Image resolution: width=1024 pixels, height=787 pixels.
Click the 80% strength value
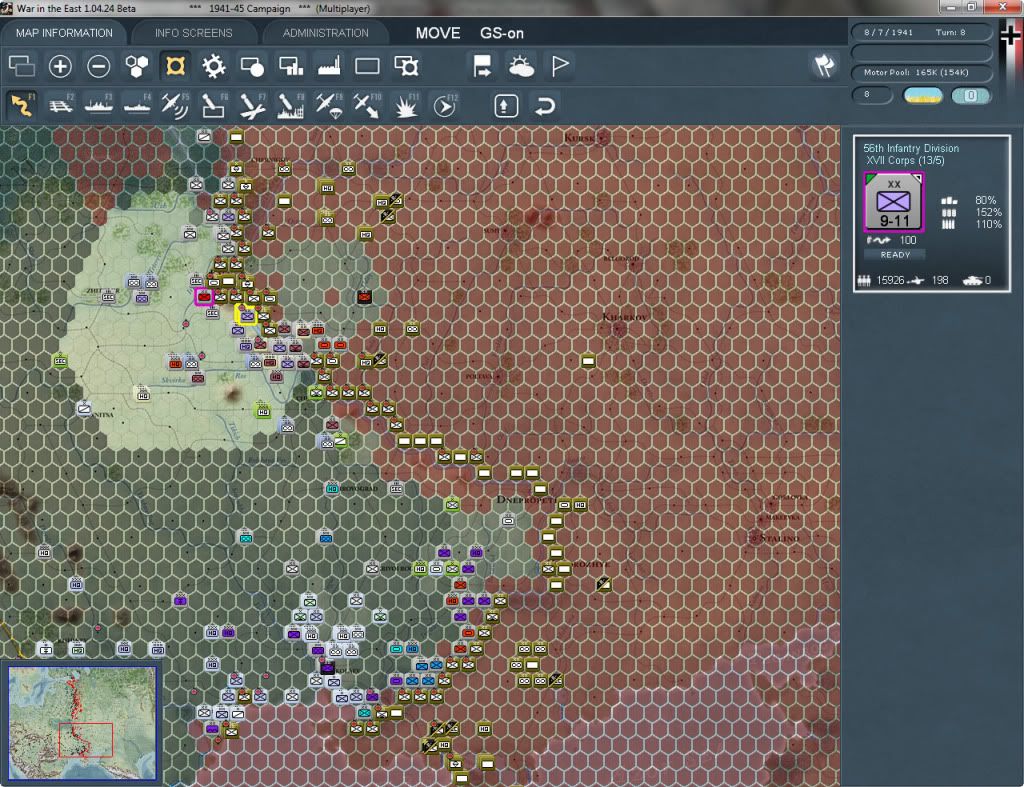tap(985, 200)
